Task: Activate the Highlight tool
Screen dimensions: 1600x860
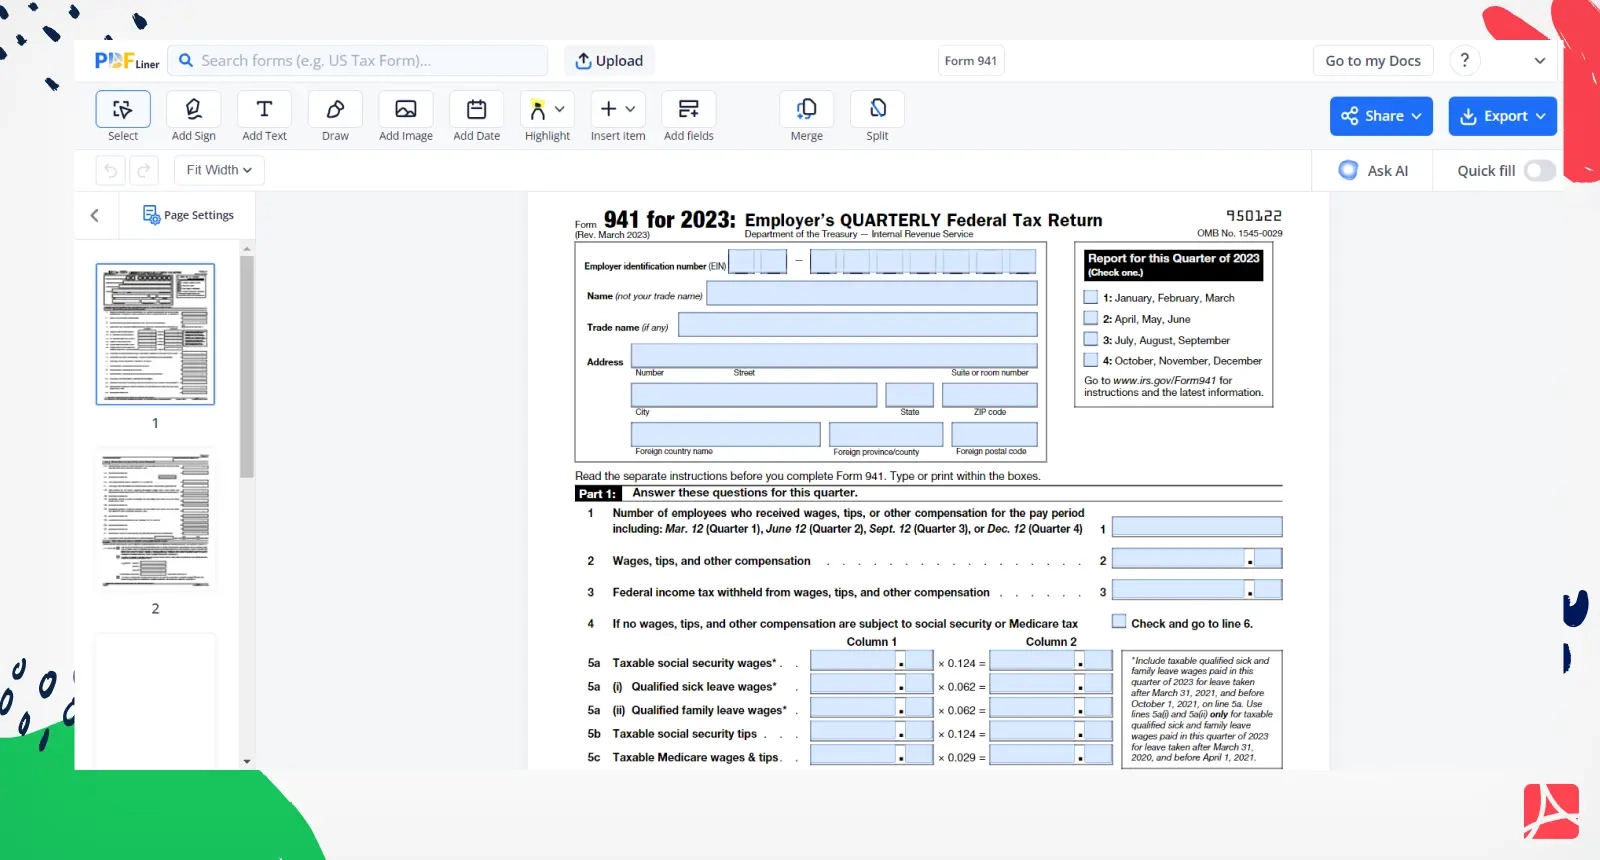Action: coord(538,109)
